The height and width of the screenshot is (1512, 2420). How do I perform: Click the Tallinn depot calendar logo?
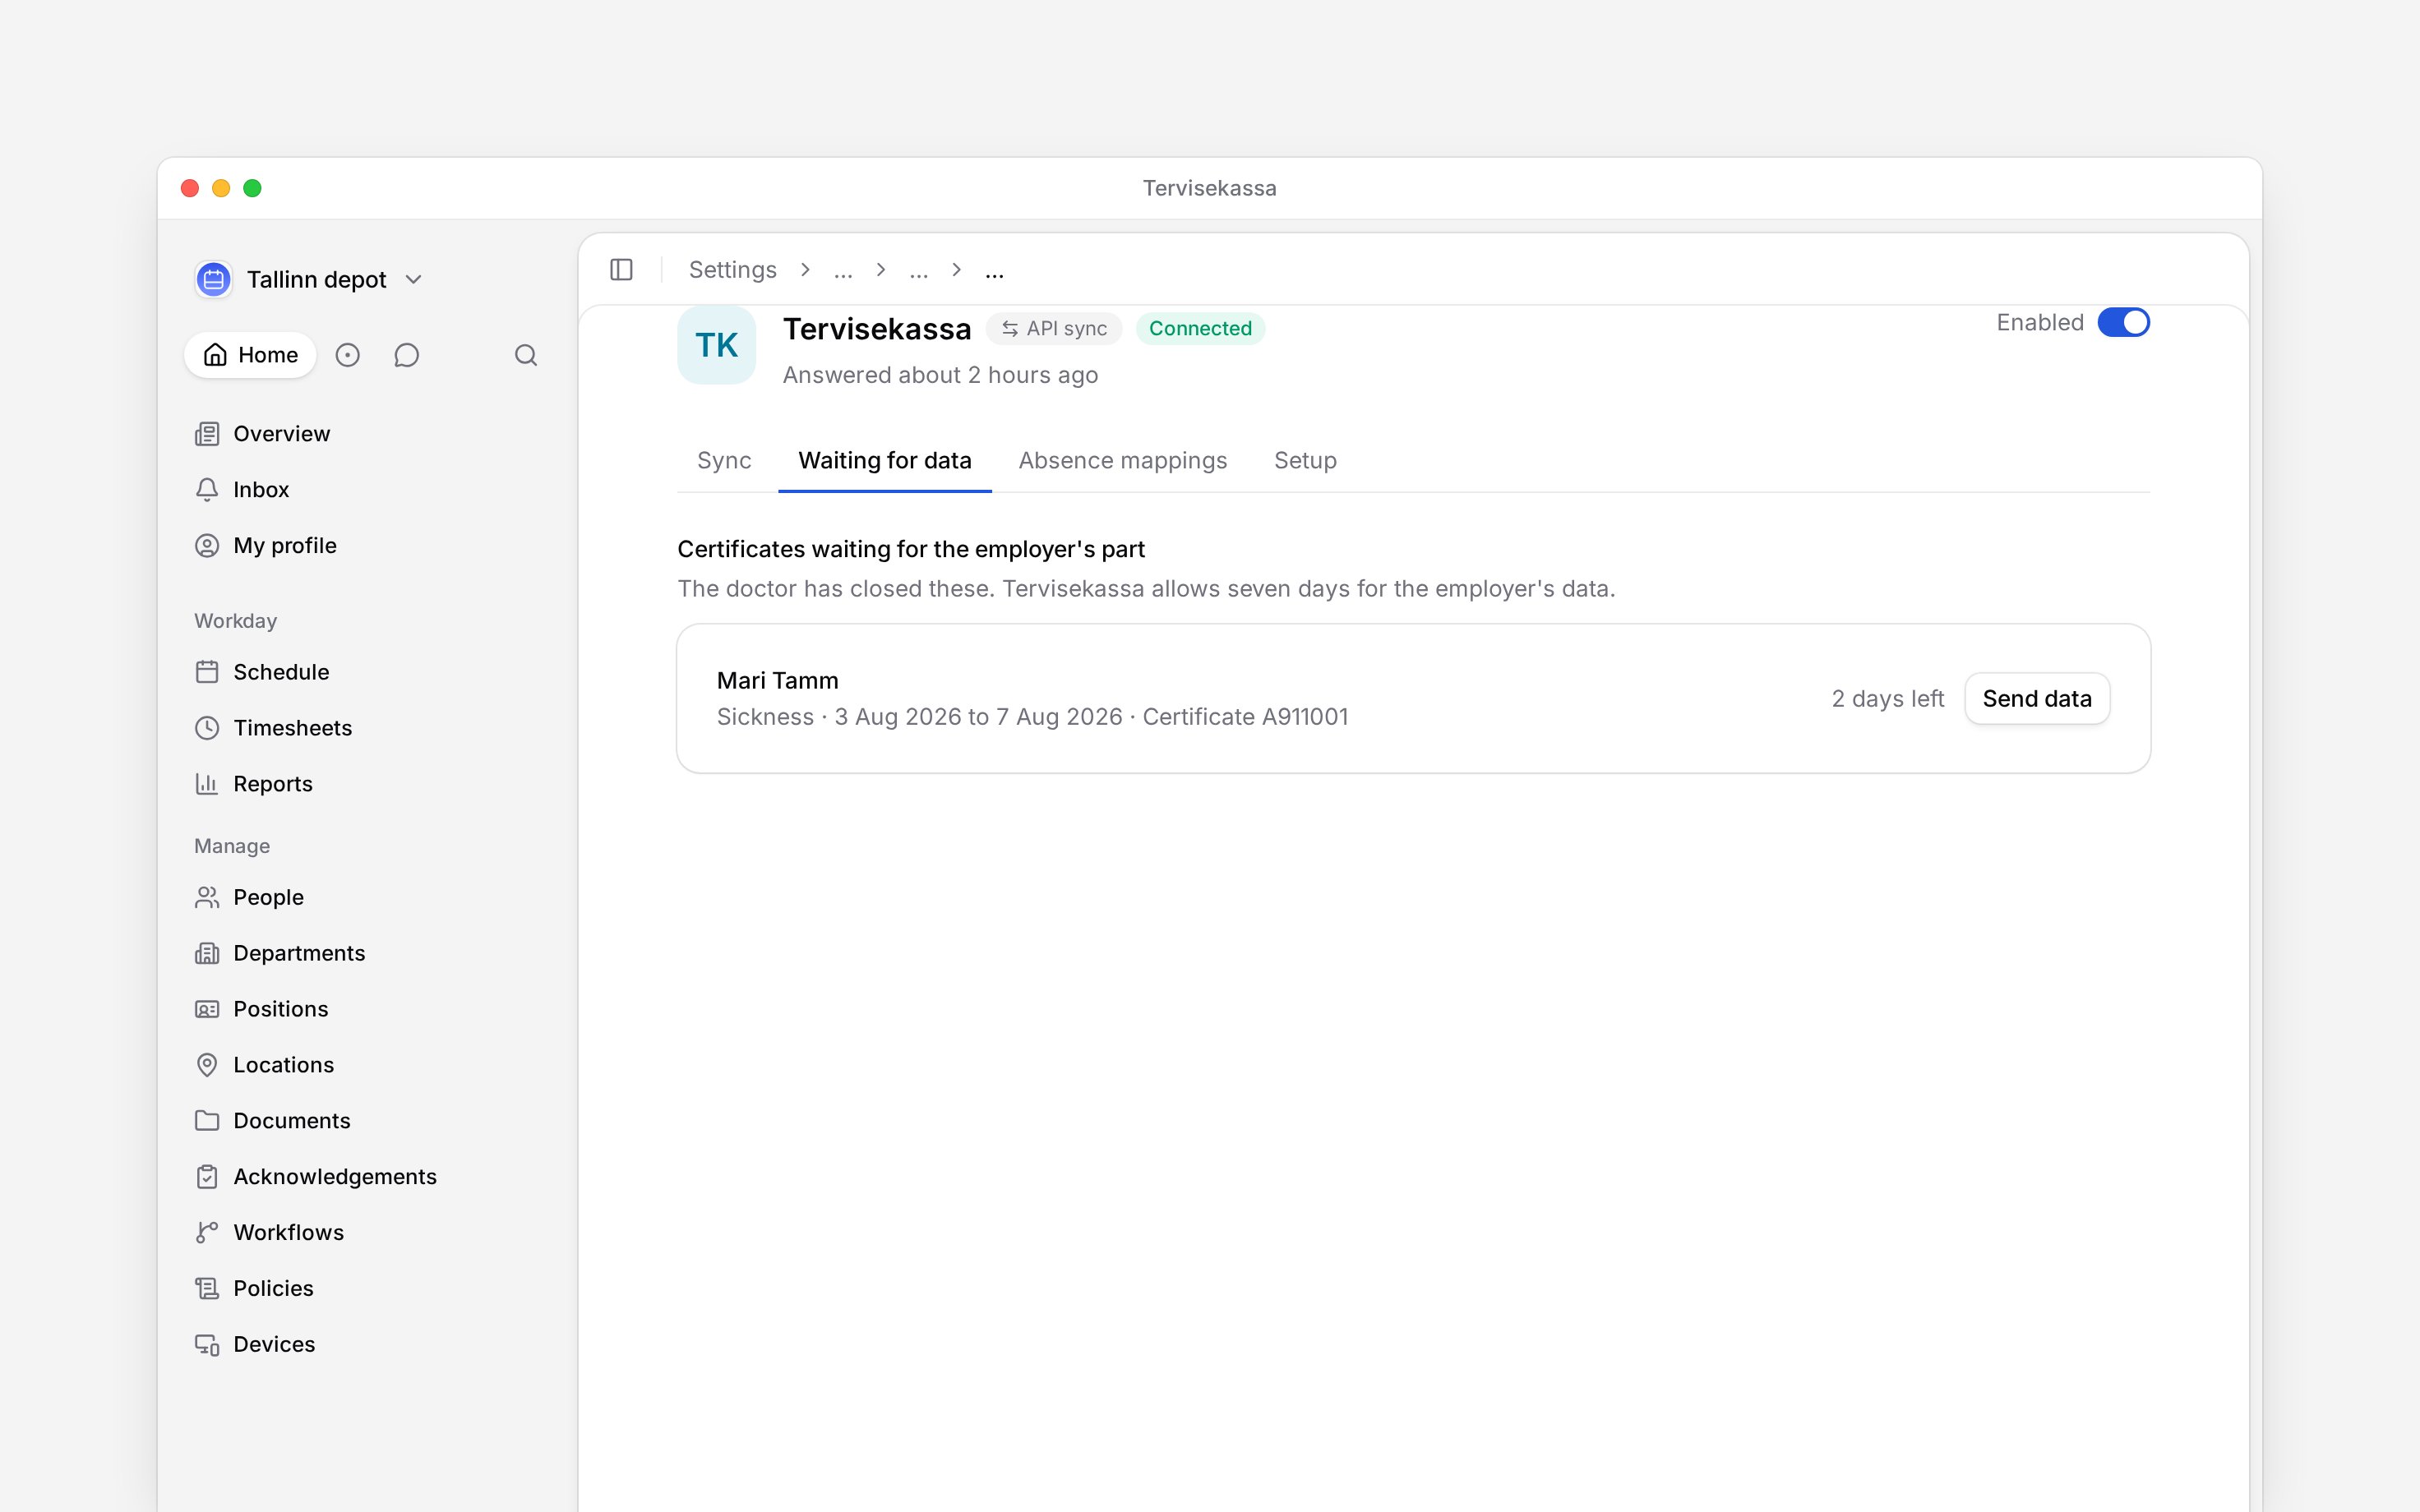click(213, 279)
